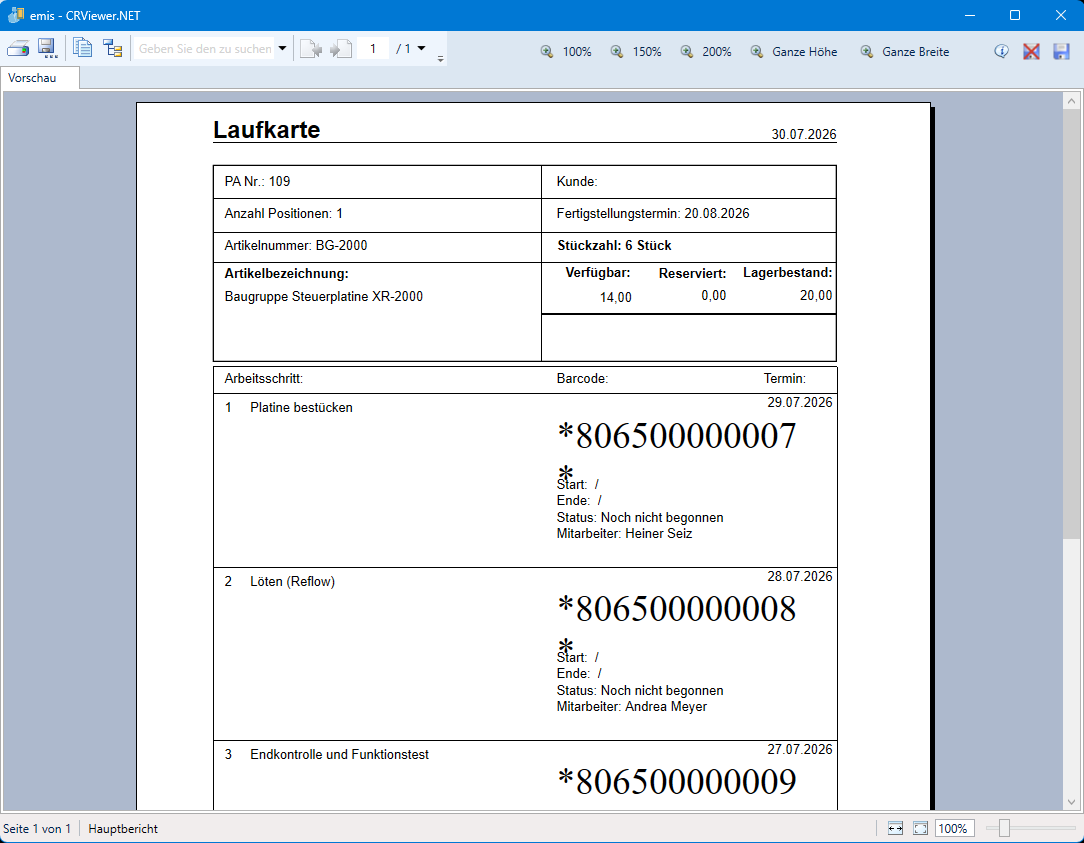Fit the report to Ganze Breite
This screenshot has height=843, width=1084.
915,52
